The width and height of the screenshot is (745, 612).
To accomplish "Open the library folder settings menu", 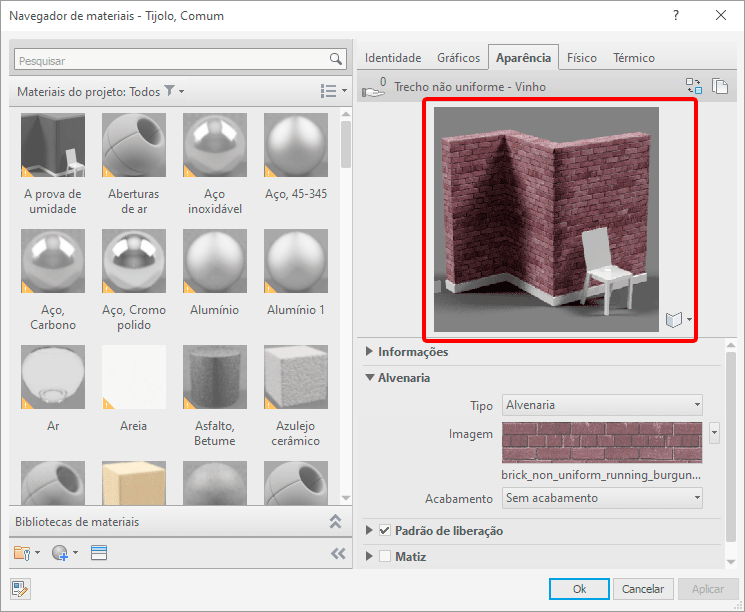I will coord(27,553).
